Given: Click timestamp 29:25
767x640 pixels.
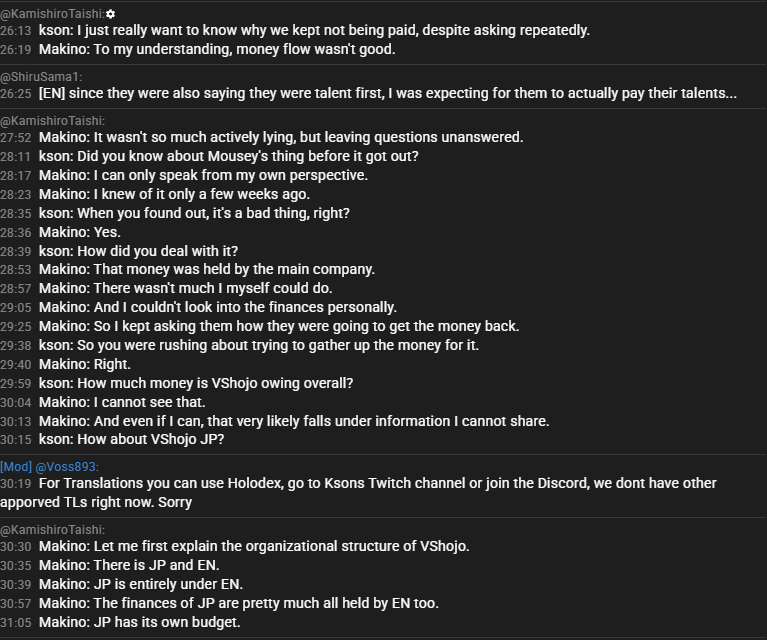Looking at the screenshot, I should (16, 326).
